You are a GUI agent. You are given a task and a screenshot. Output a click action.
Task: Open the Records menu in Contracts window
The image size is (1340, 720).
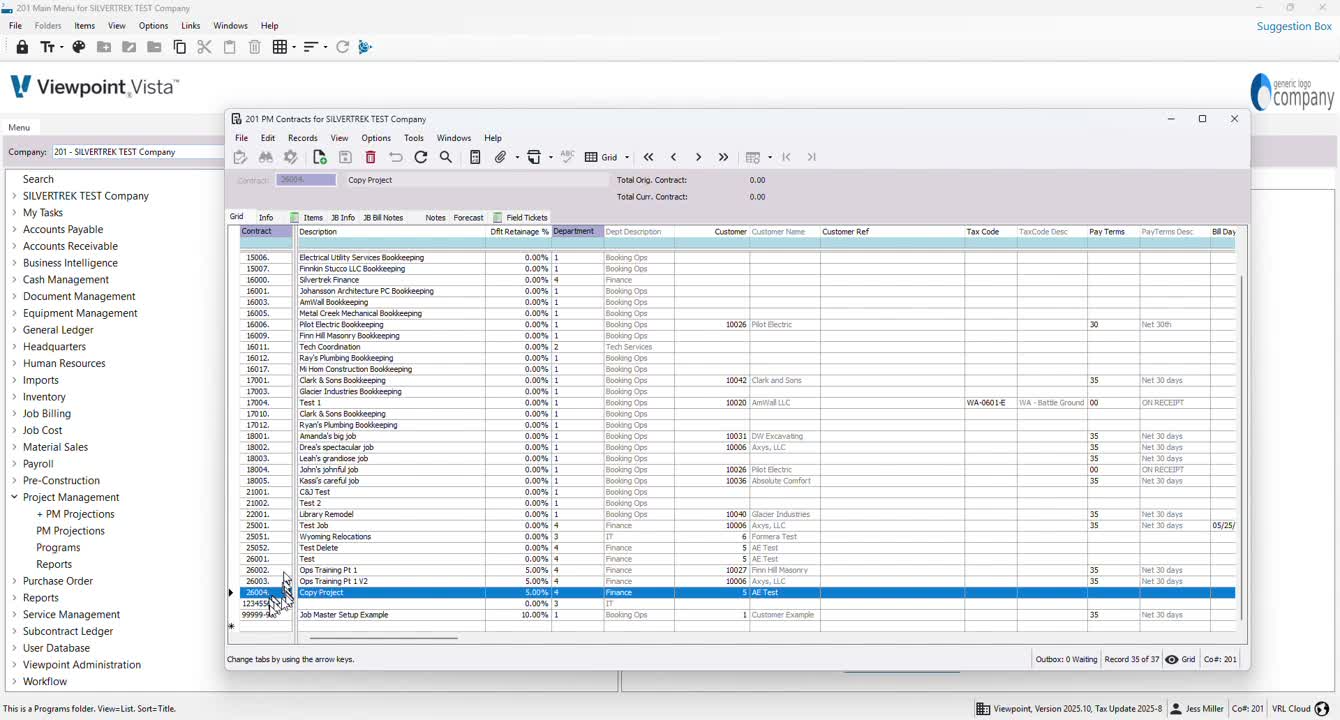[302, 138]
